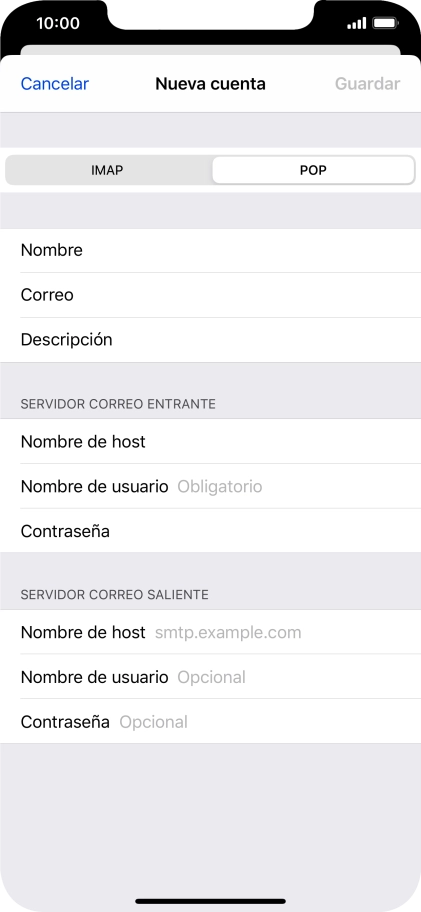Viewport: 421px width, 912px height.
Task: Click the Nueva cuenta title
Action: (x=210, y=84)
